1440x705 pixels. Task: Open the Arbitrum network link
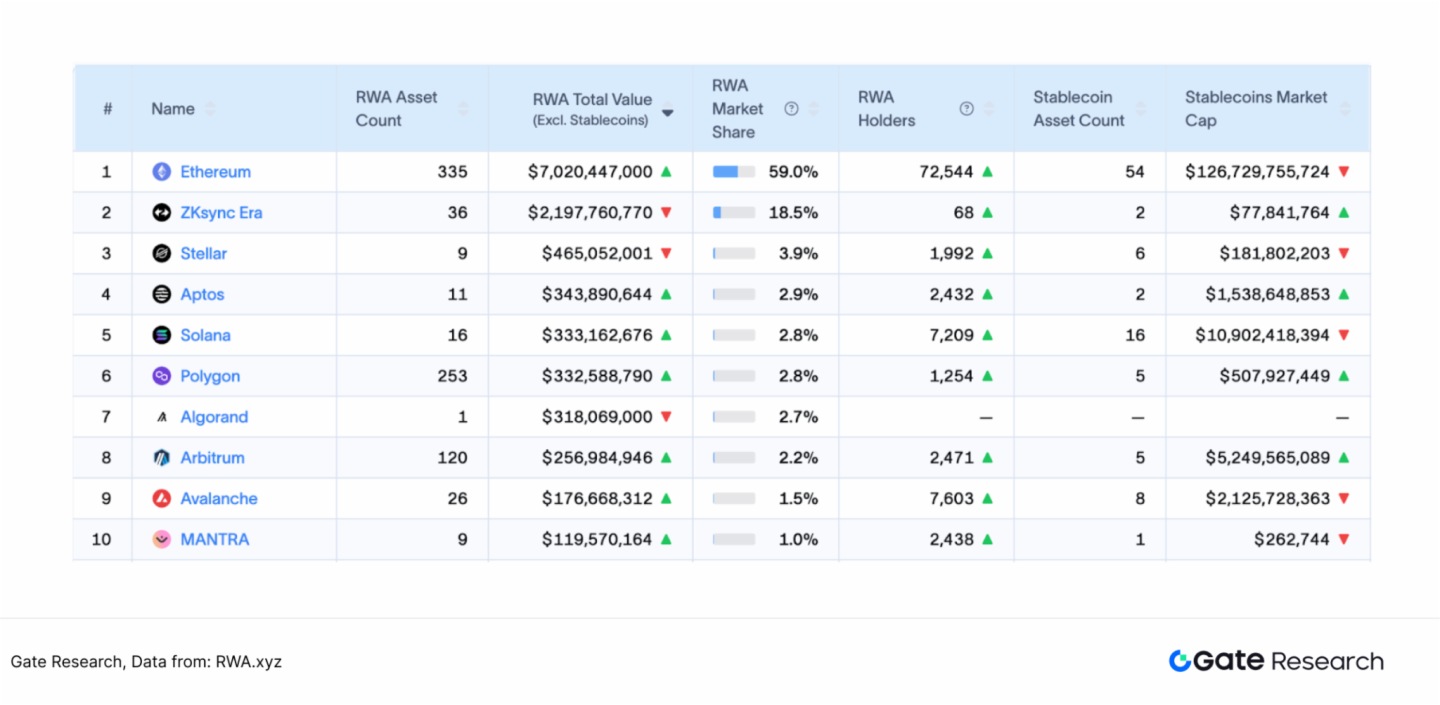(x=212, y=458)
